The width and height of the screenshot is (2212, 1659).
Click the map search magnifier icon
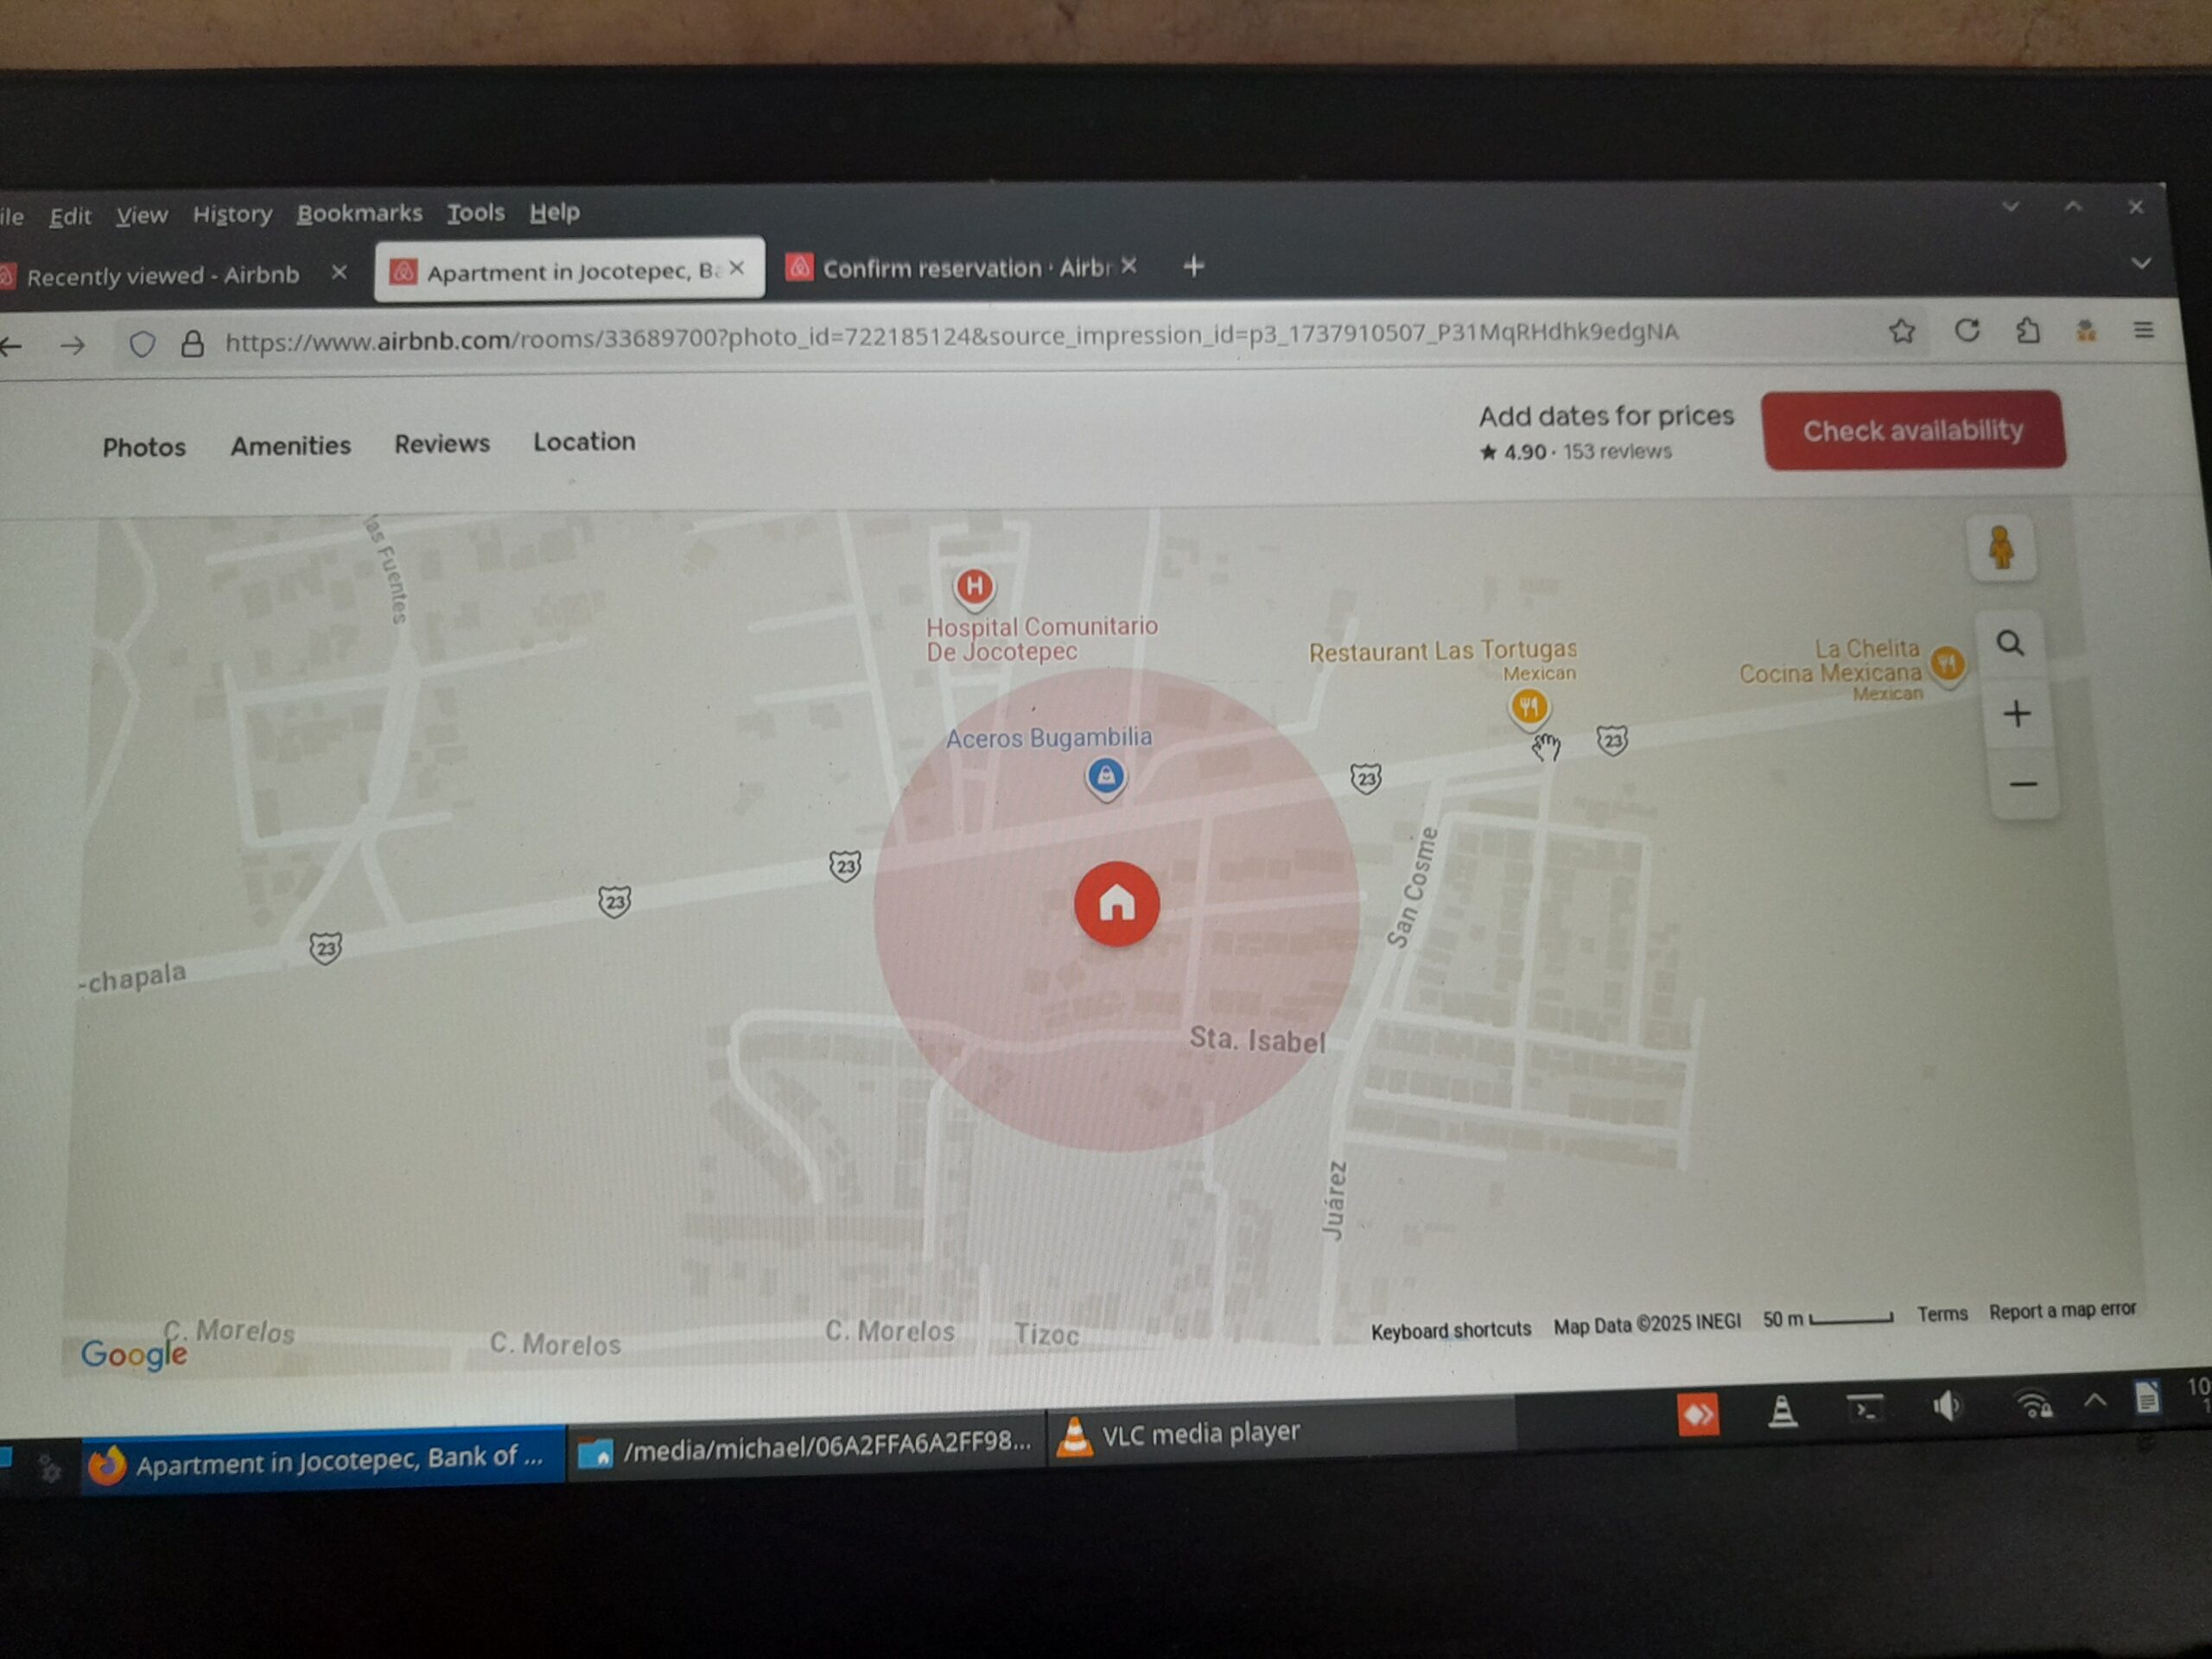[x=2010, y=643]
